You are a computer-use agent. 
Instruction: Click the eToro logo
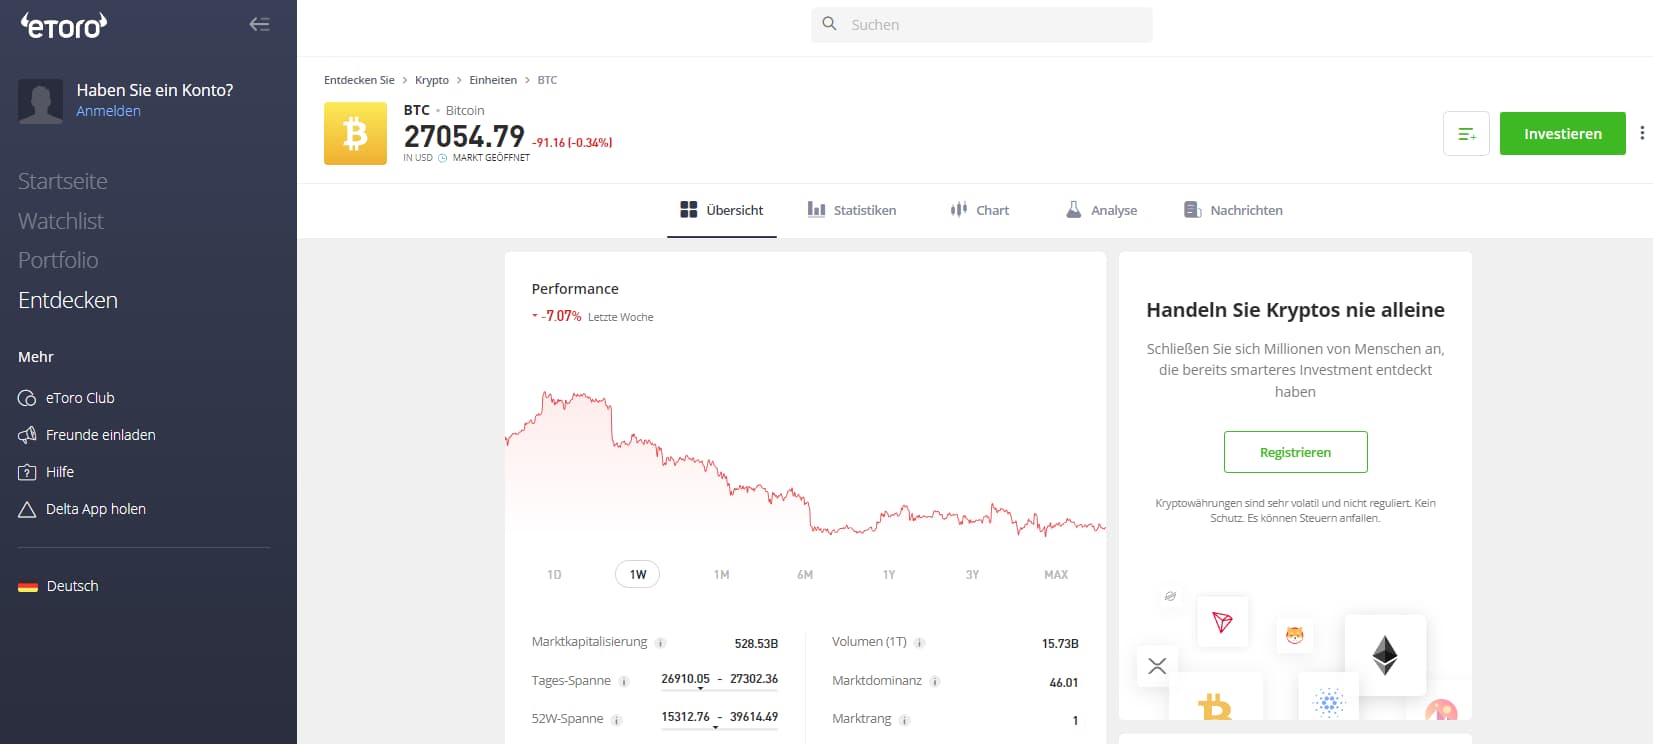(64, 25)
